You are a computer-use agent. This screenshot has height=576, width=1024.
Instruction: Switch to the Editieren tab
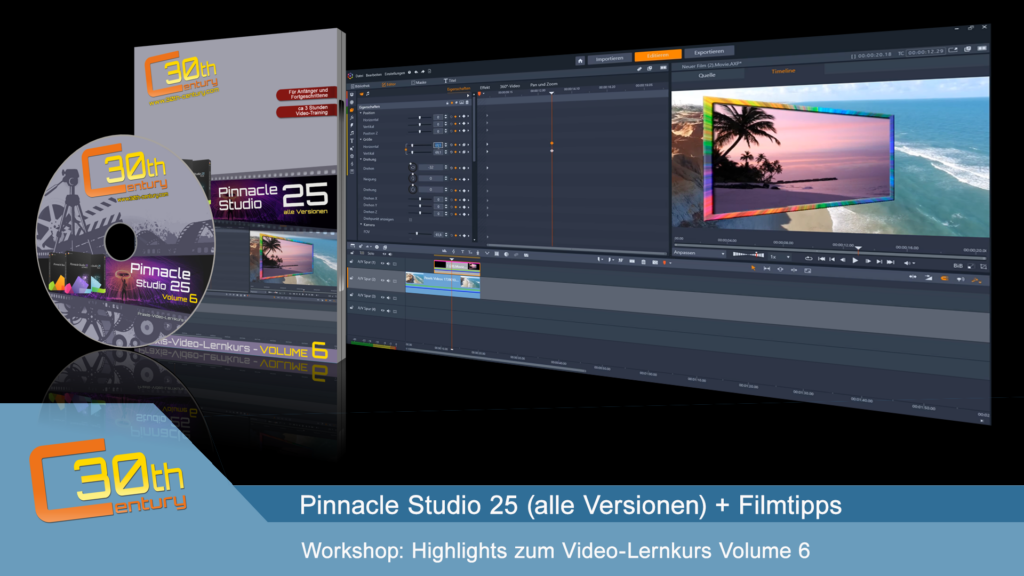658,55
